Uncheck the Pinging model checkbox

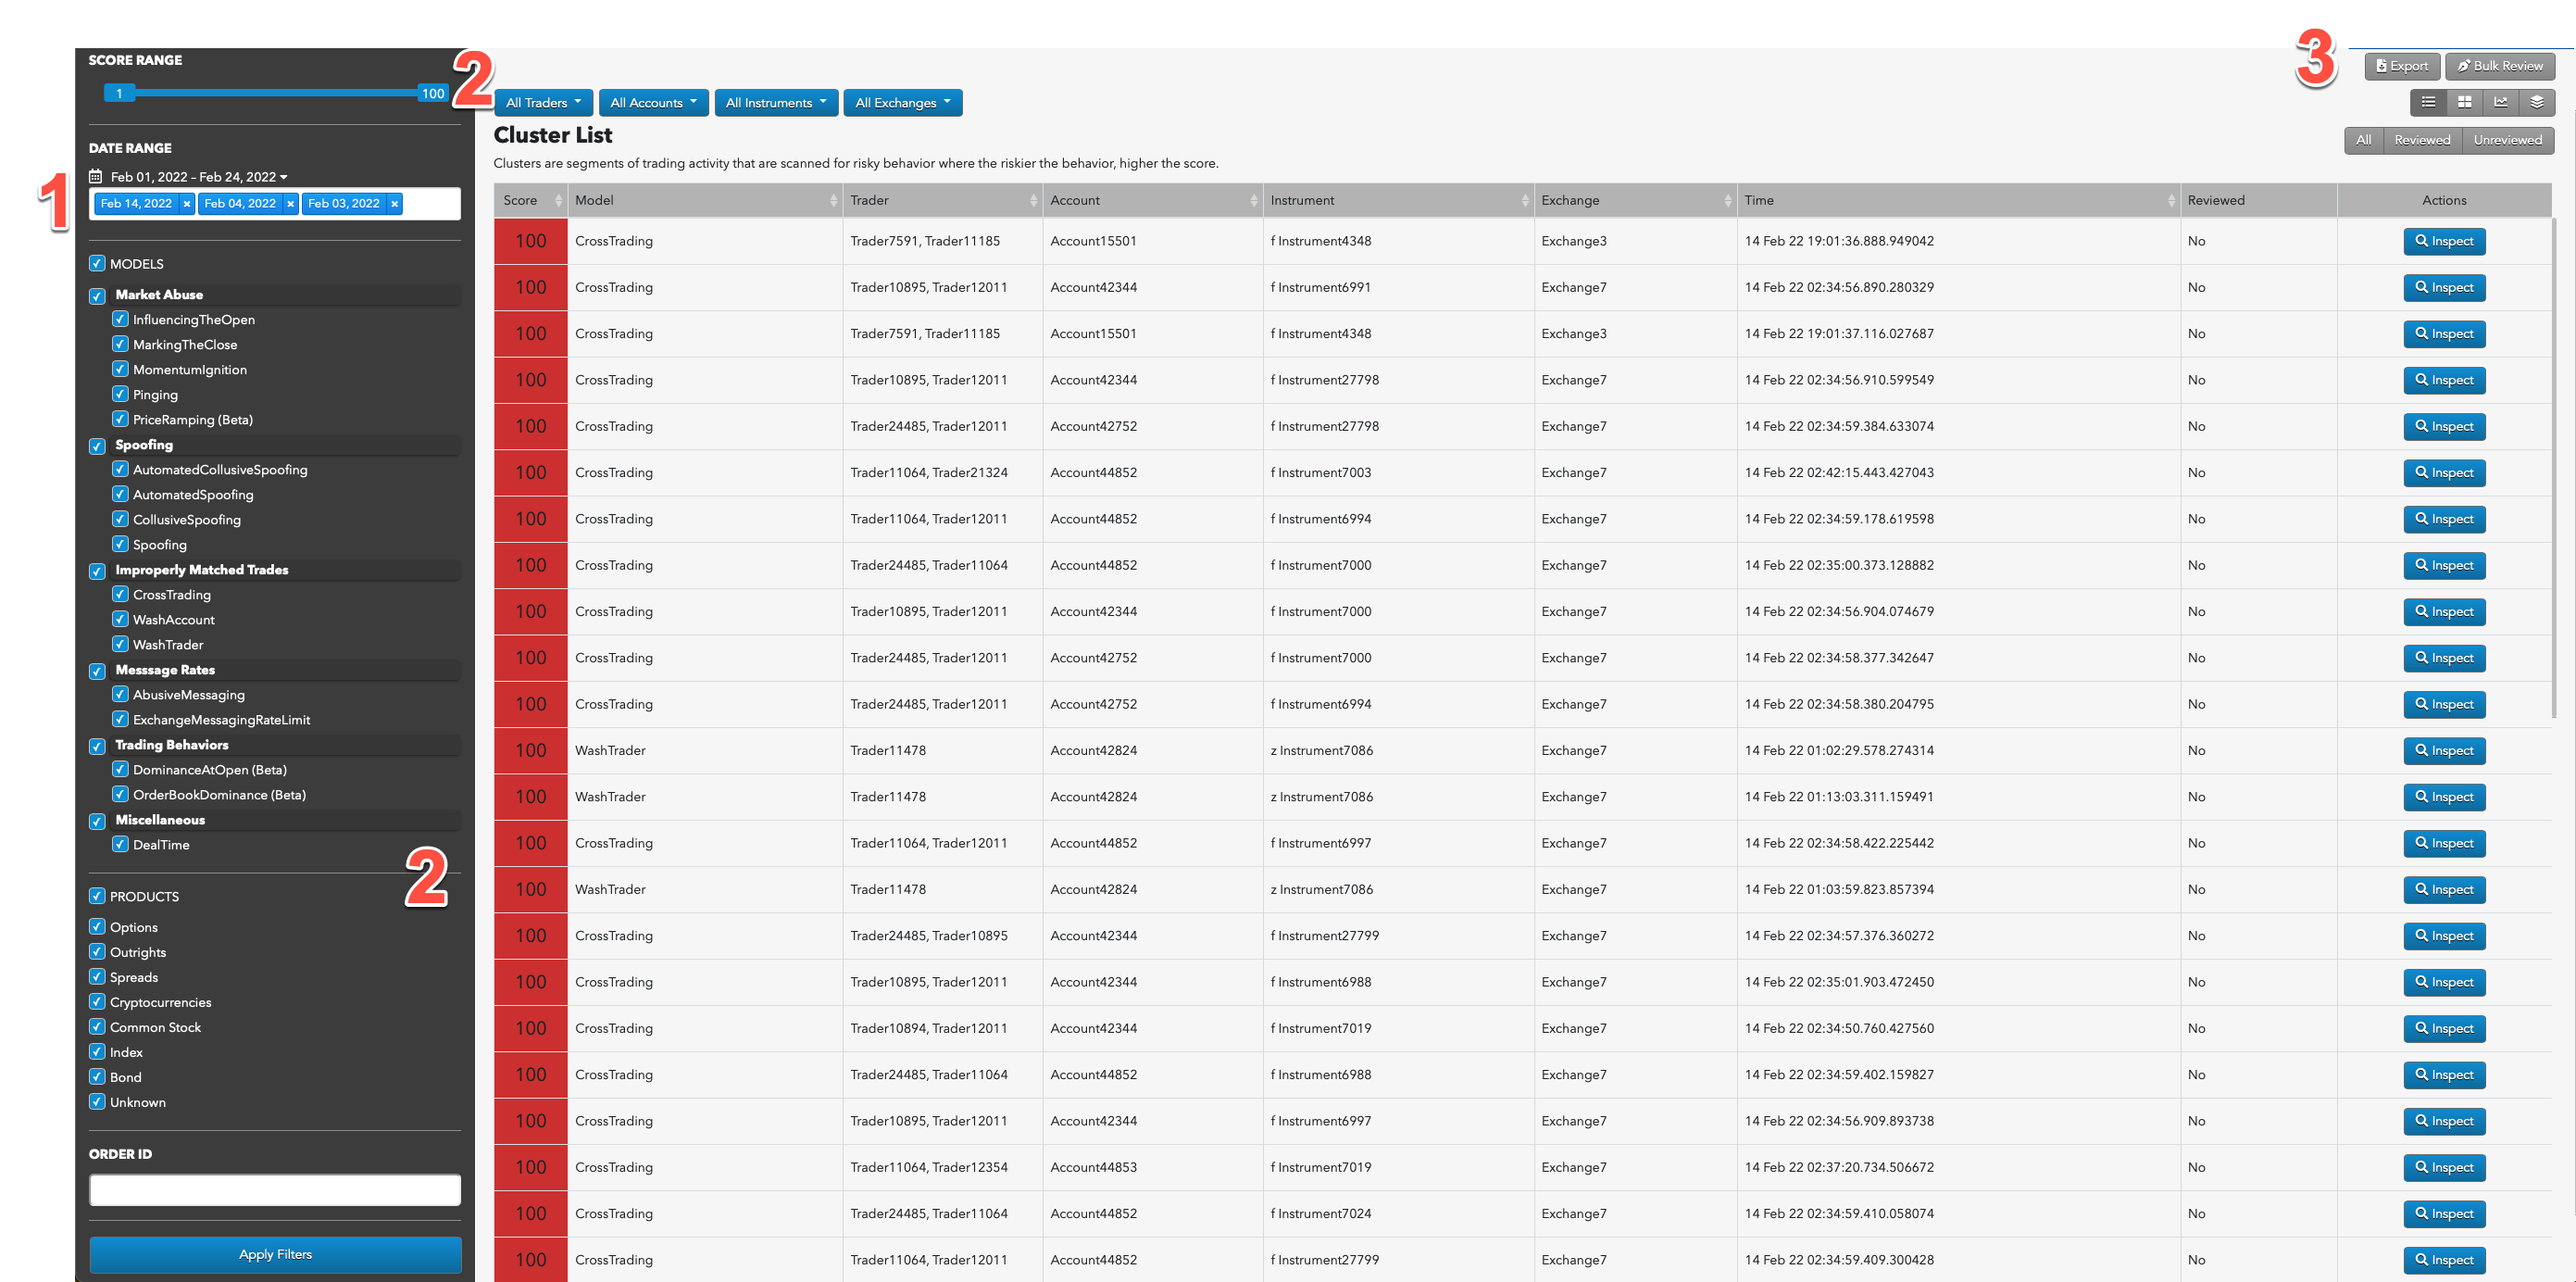(x=120, y=394)
